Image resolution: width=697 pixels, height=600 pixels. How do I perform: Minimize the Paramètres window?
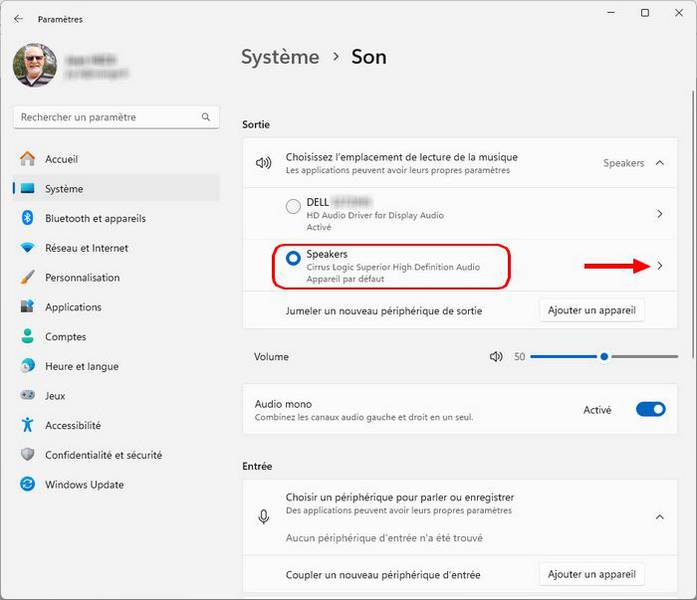[611, 12]
